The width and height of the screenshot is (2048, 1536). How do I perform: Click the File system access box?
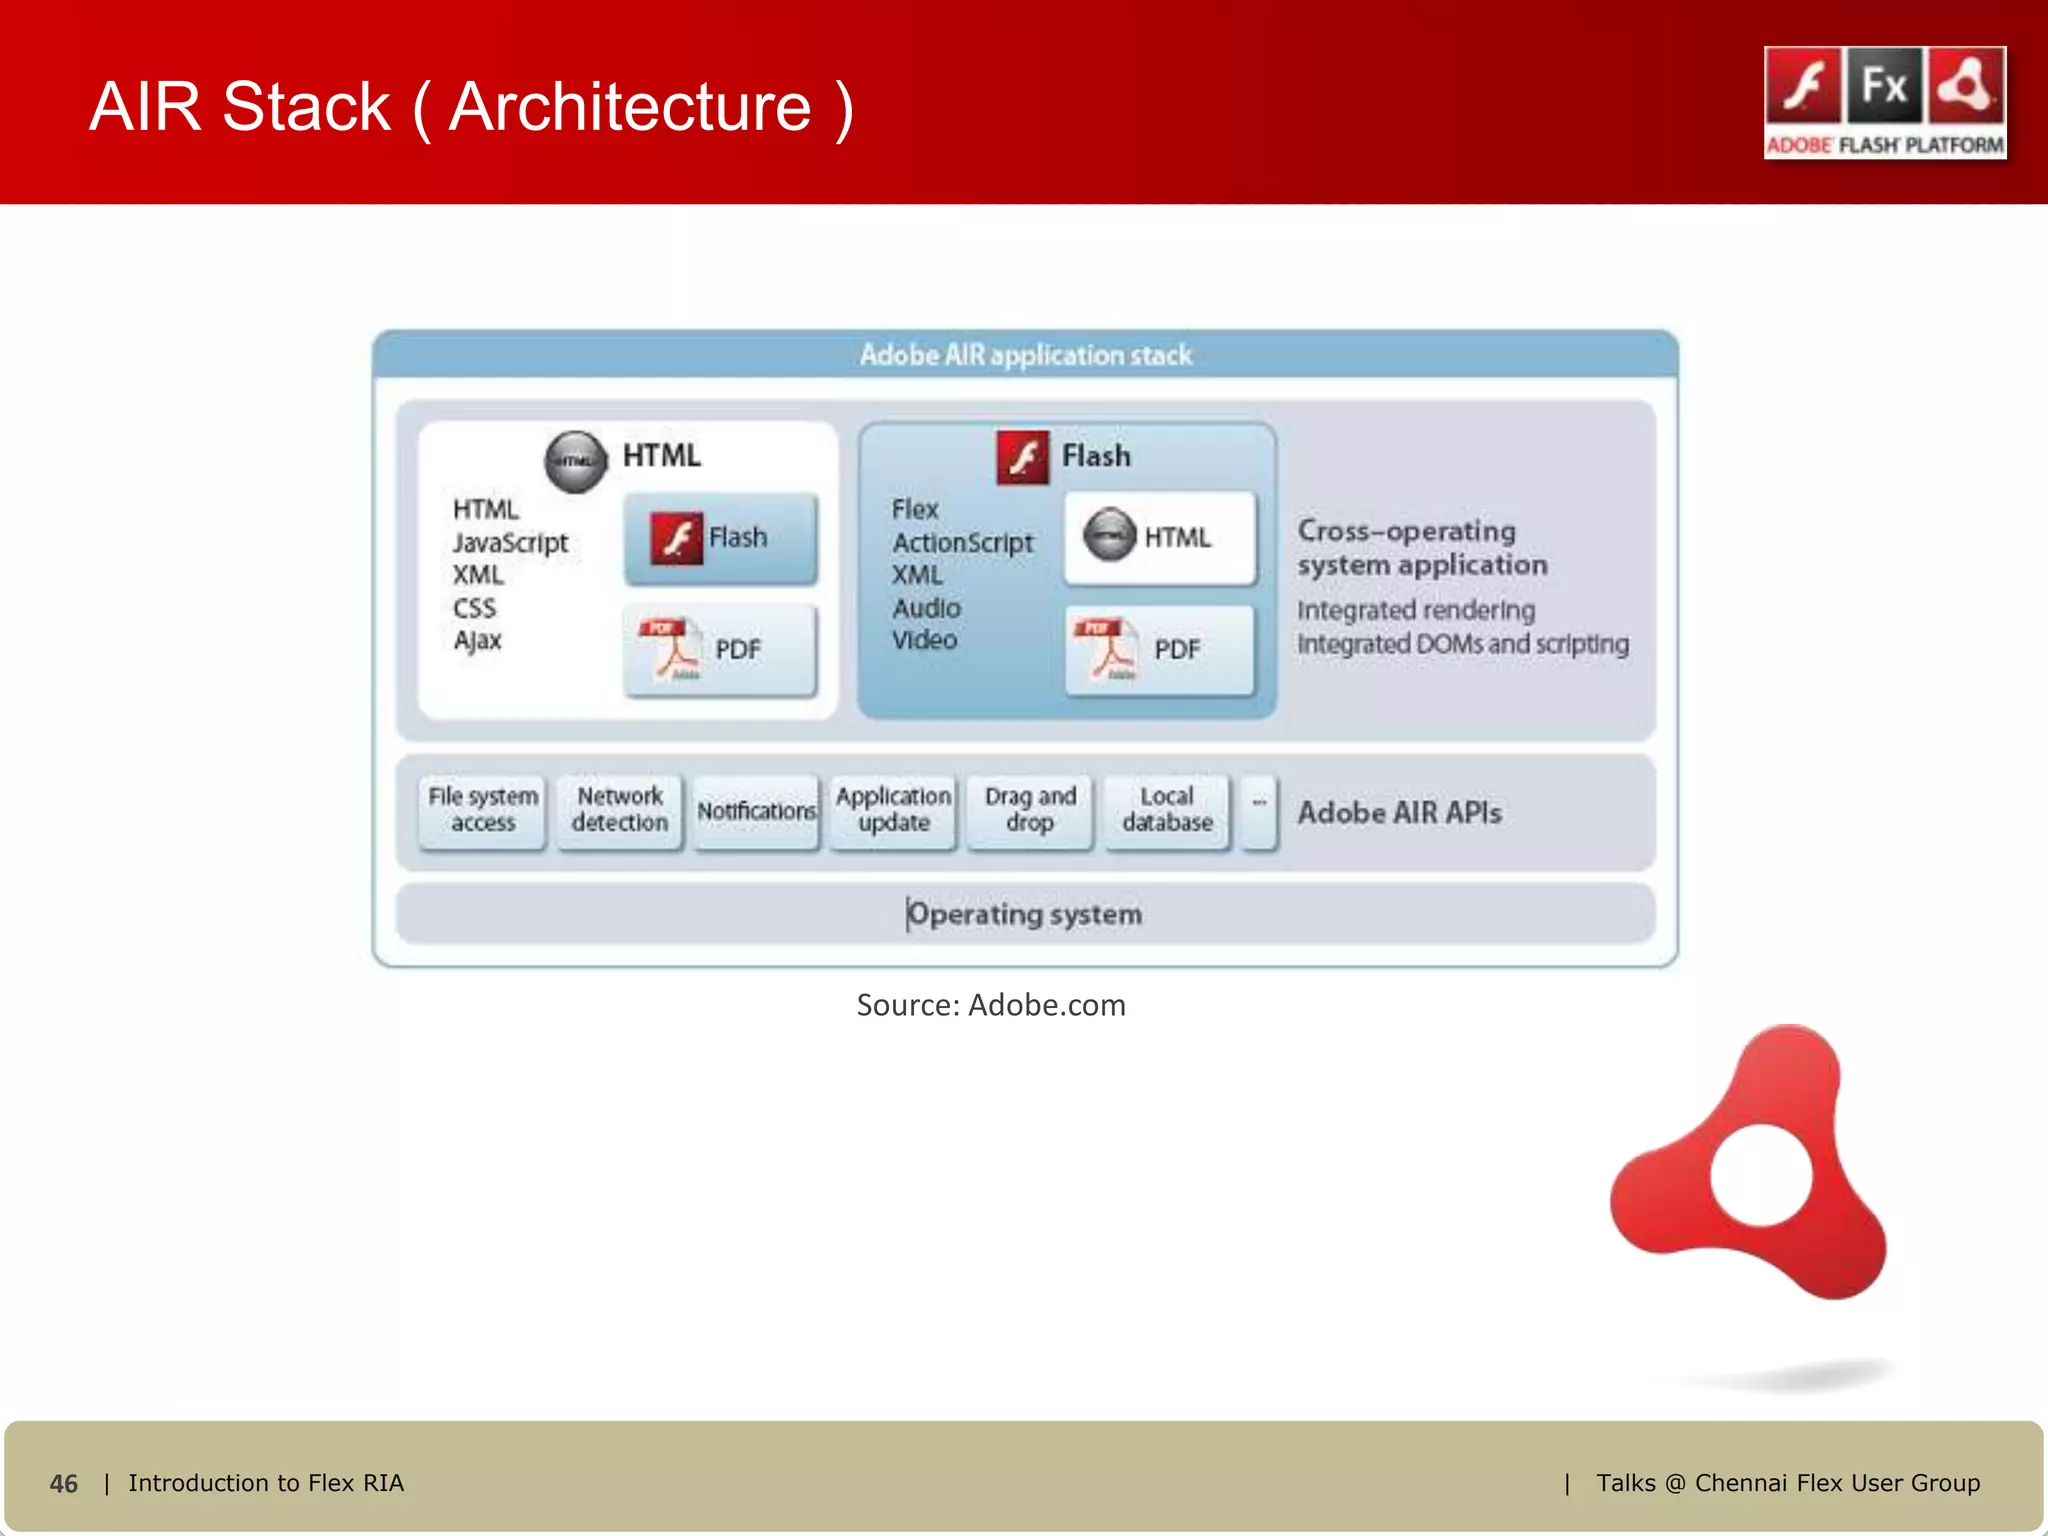click(483, 810)
